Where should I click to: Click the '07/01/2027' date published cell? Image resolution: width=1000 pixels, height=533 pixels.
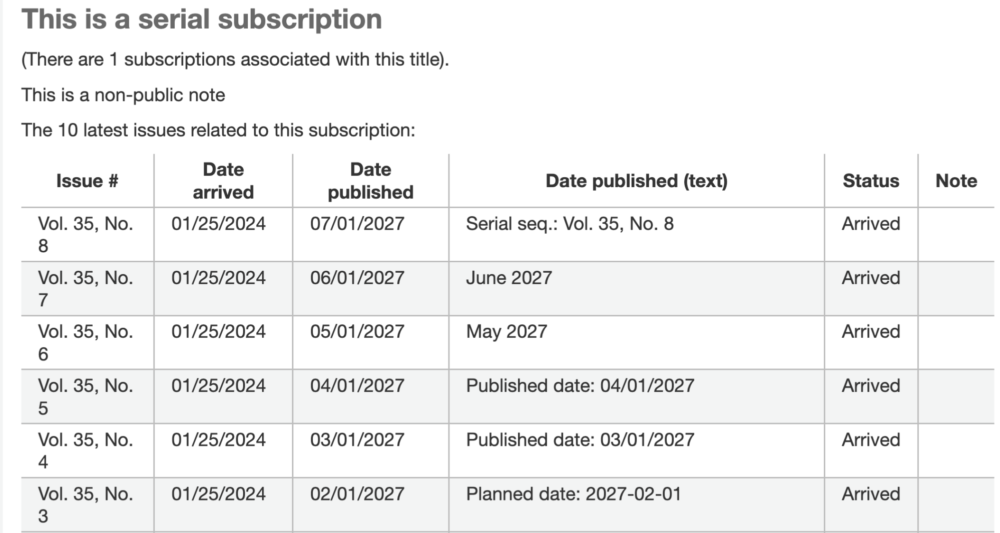[x=371, y=235]
